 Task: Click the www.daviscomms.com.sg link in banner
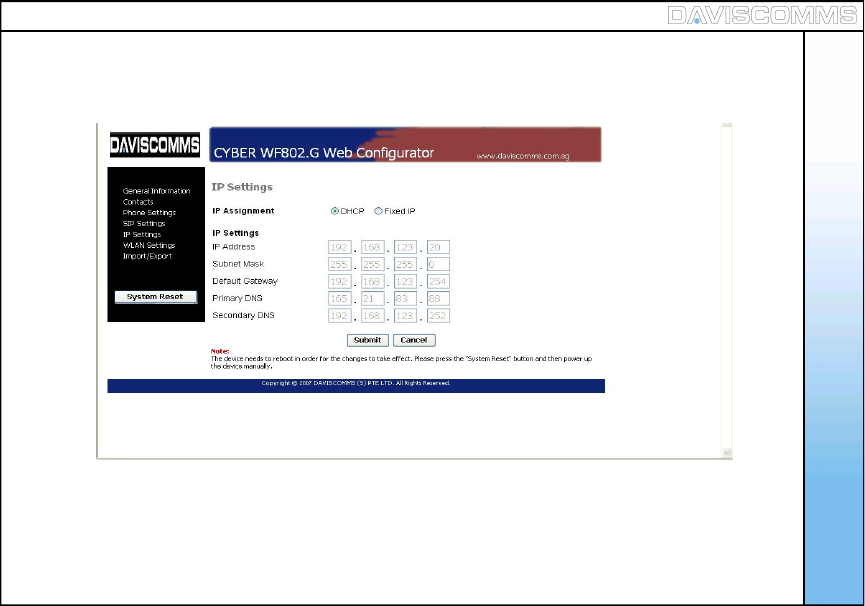coord(522,156)
